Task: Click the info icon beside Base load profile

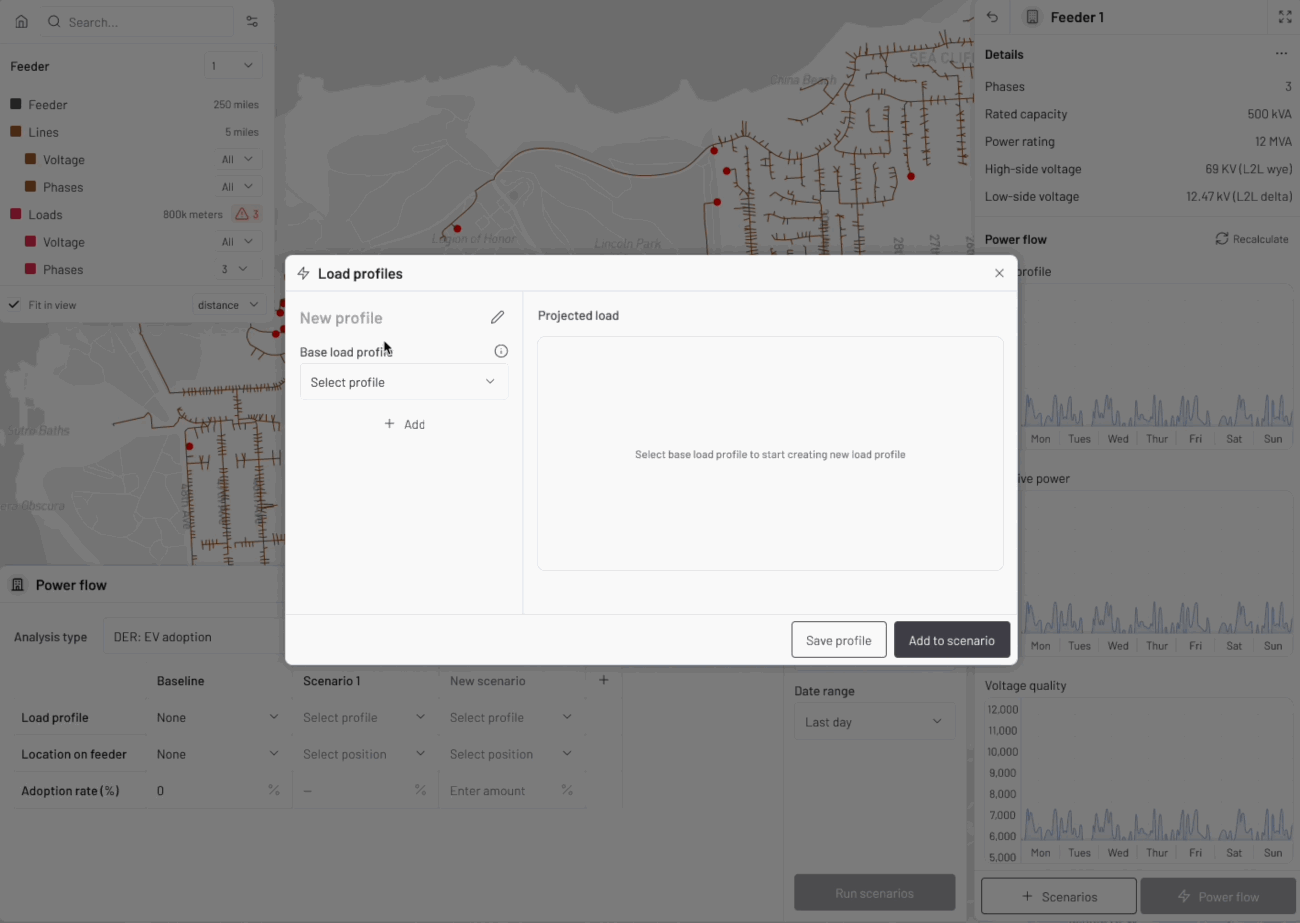Action: pyautogui.click(x=501, y=351)
